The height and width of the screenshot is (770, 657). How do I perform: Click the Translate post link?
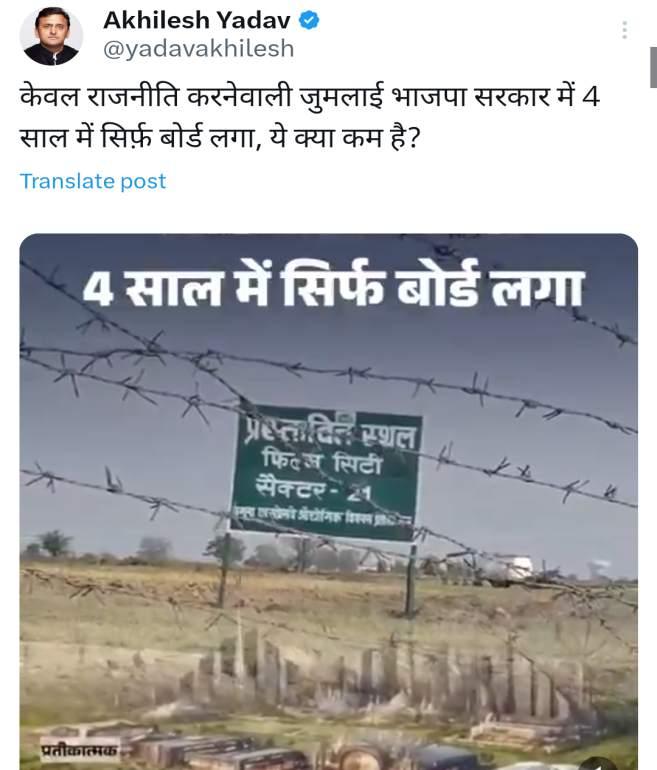click(x=93, y=181)
